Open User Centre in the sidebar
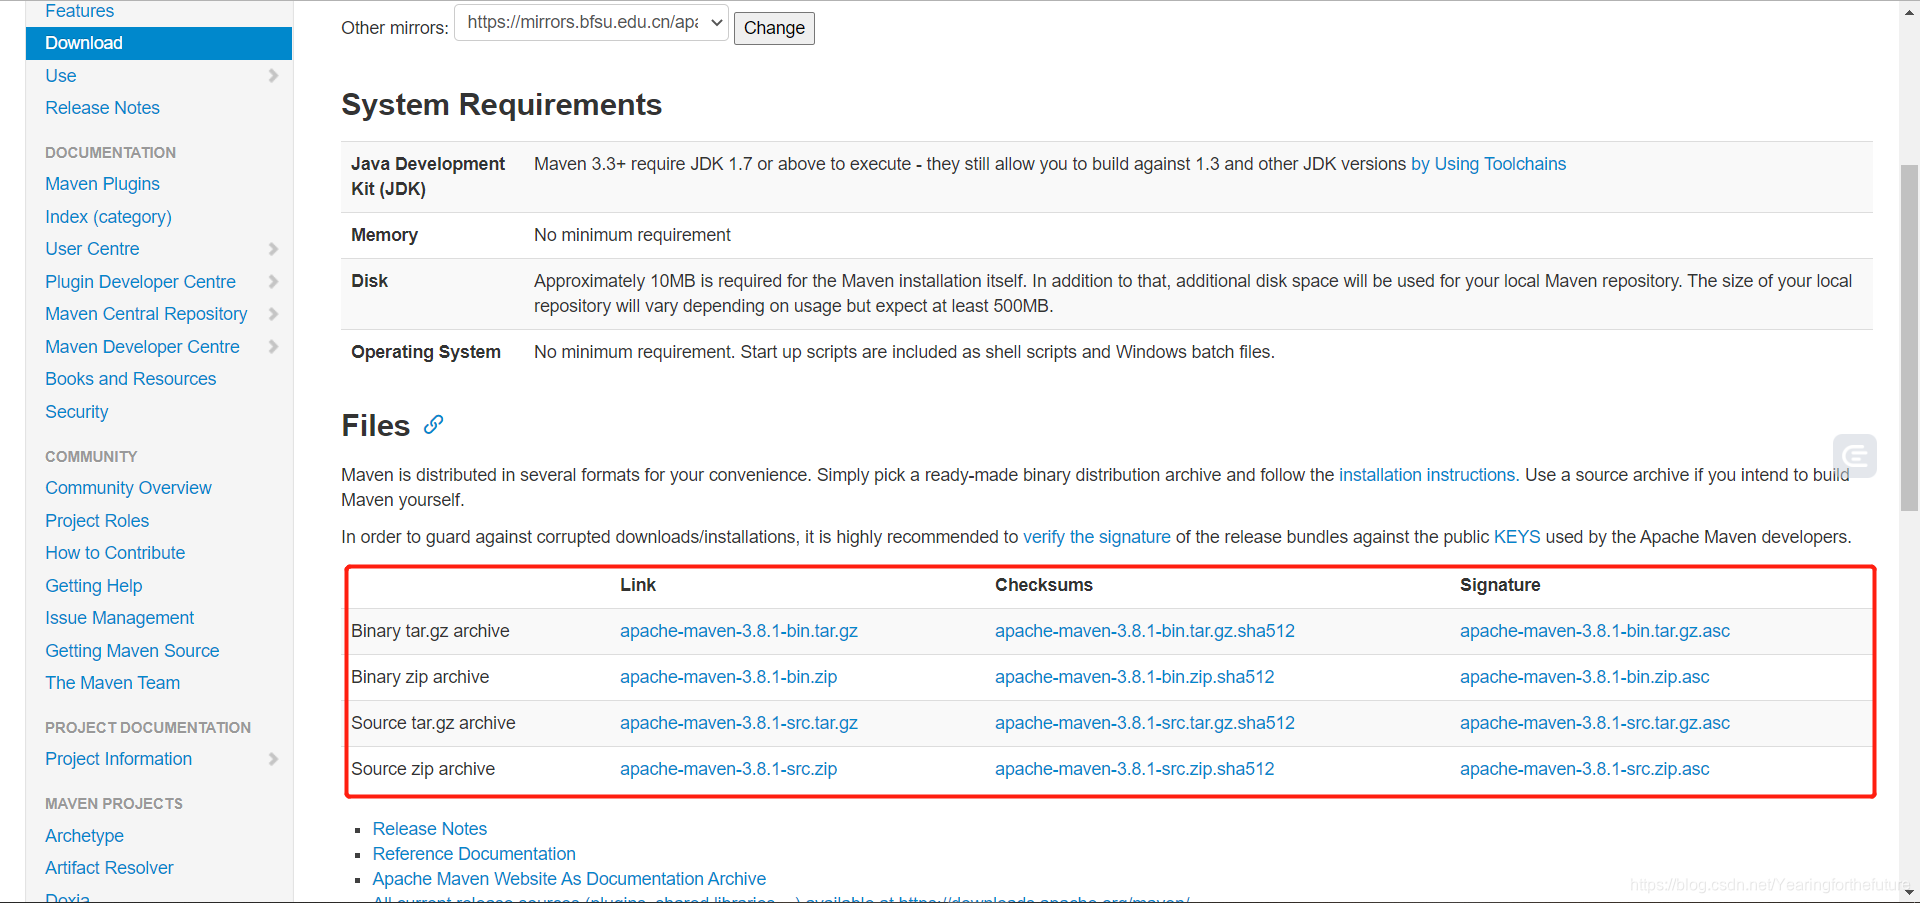Image resolution: width=1920 pixels, height=903 pixels. click(92, 249)
